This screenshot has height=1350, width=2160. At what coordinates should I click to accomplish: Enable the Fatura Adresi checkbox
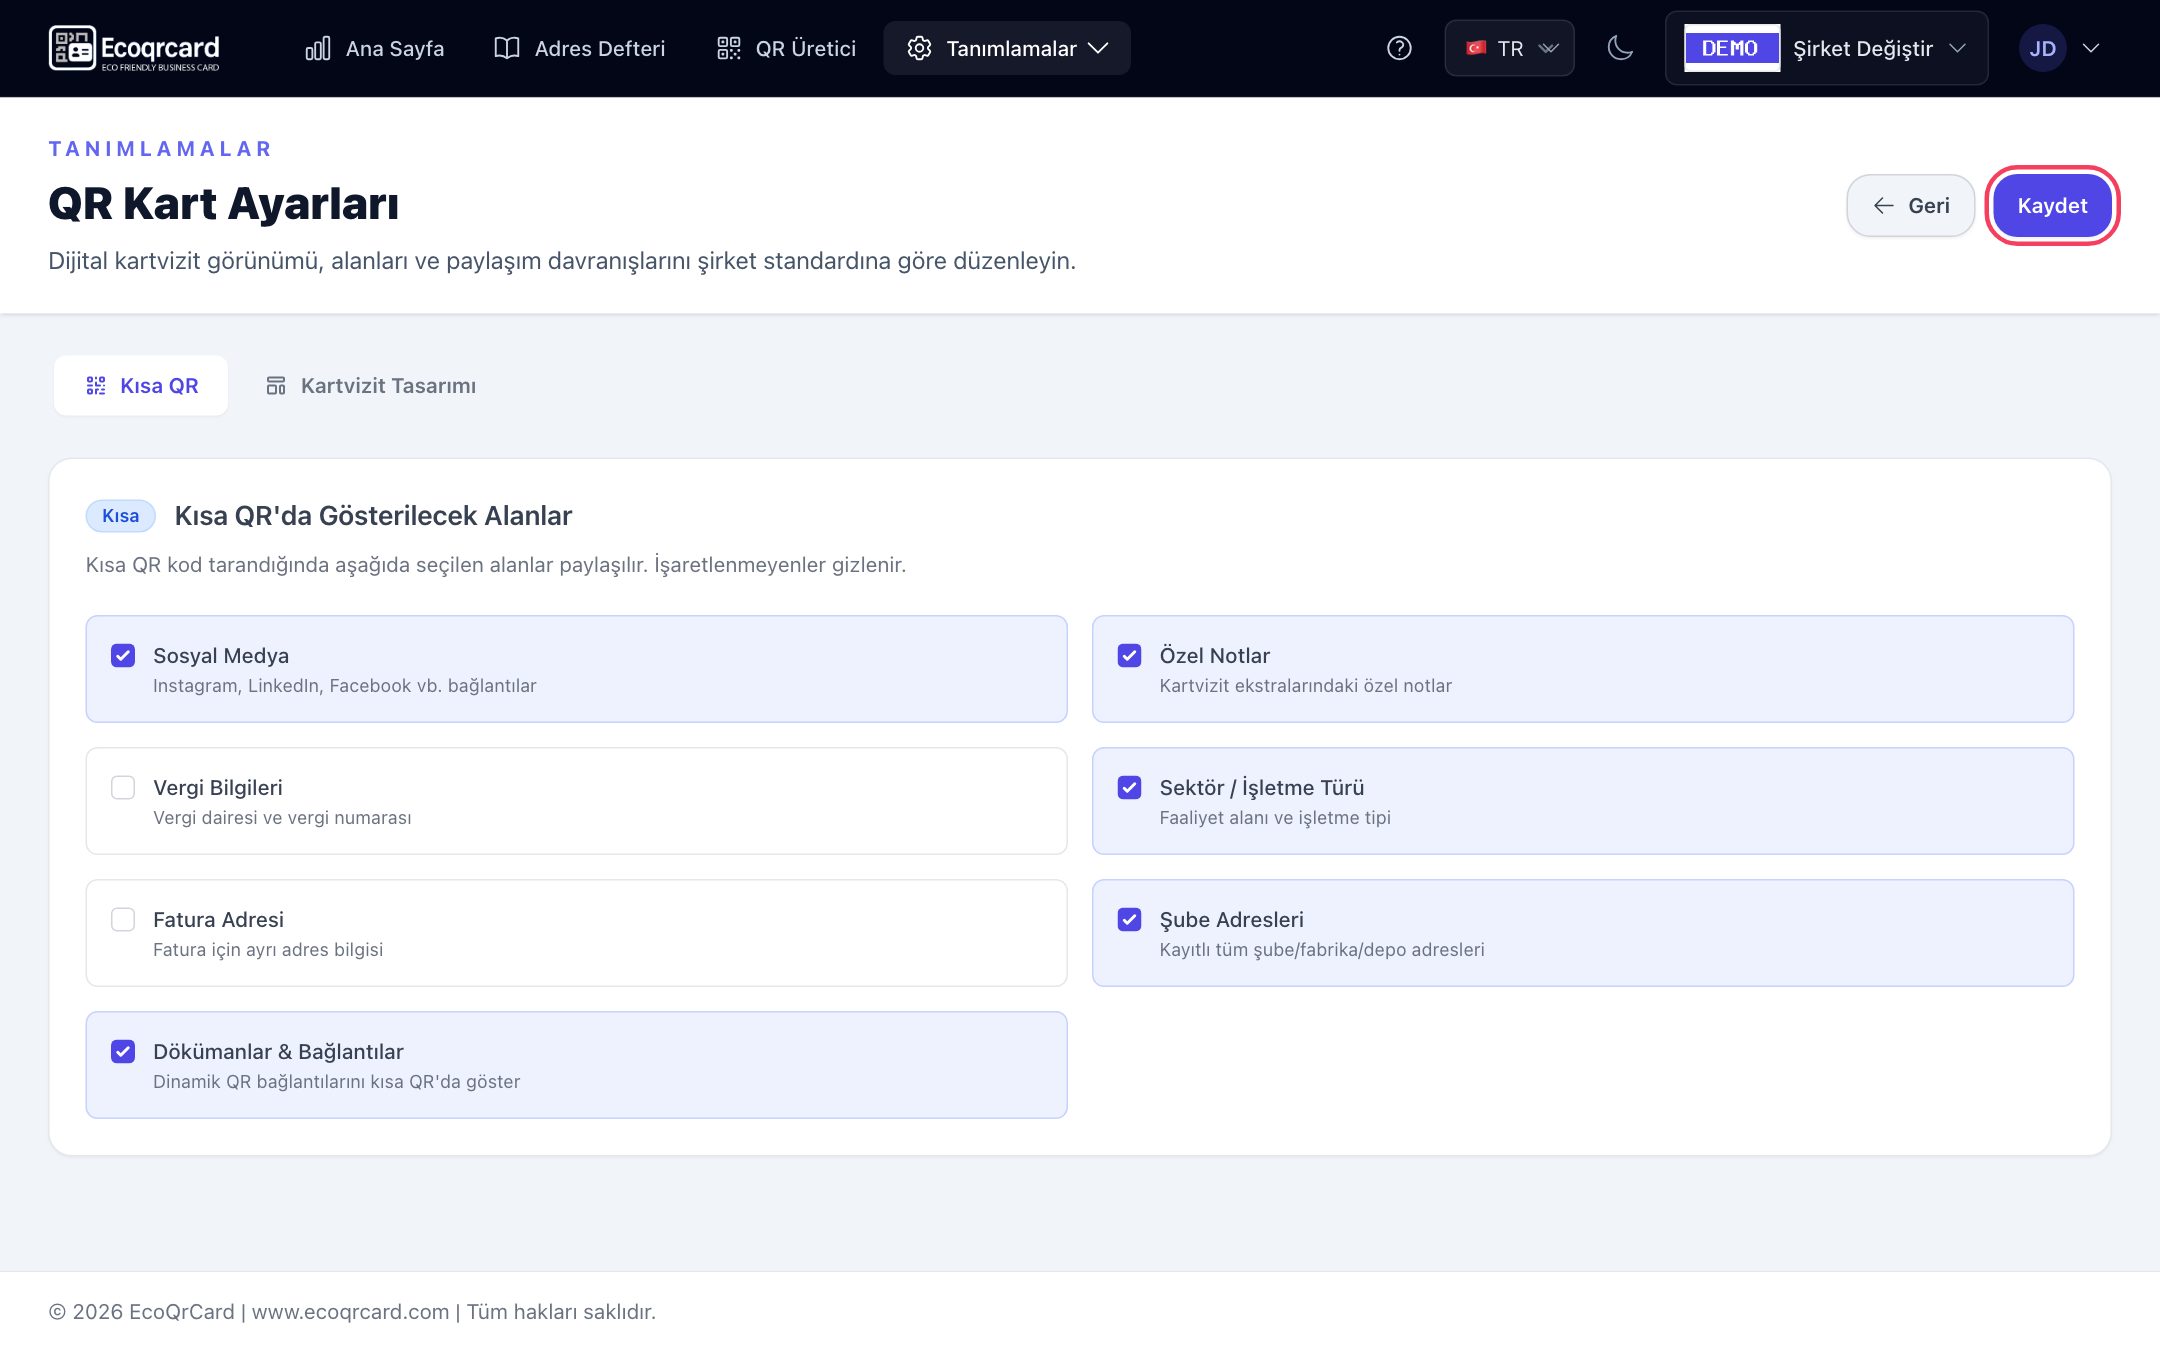pyautogui.click(x=123, y=920)
